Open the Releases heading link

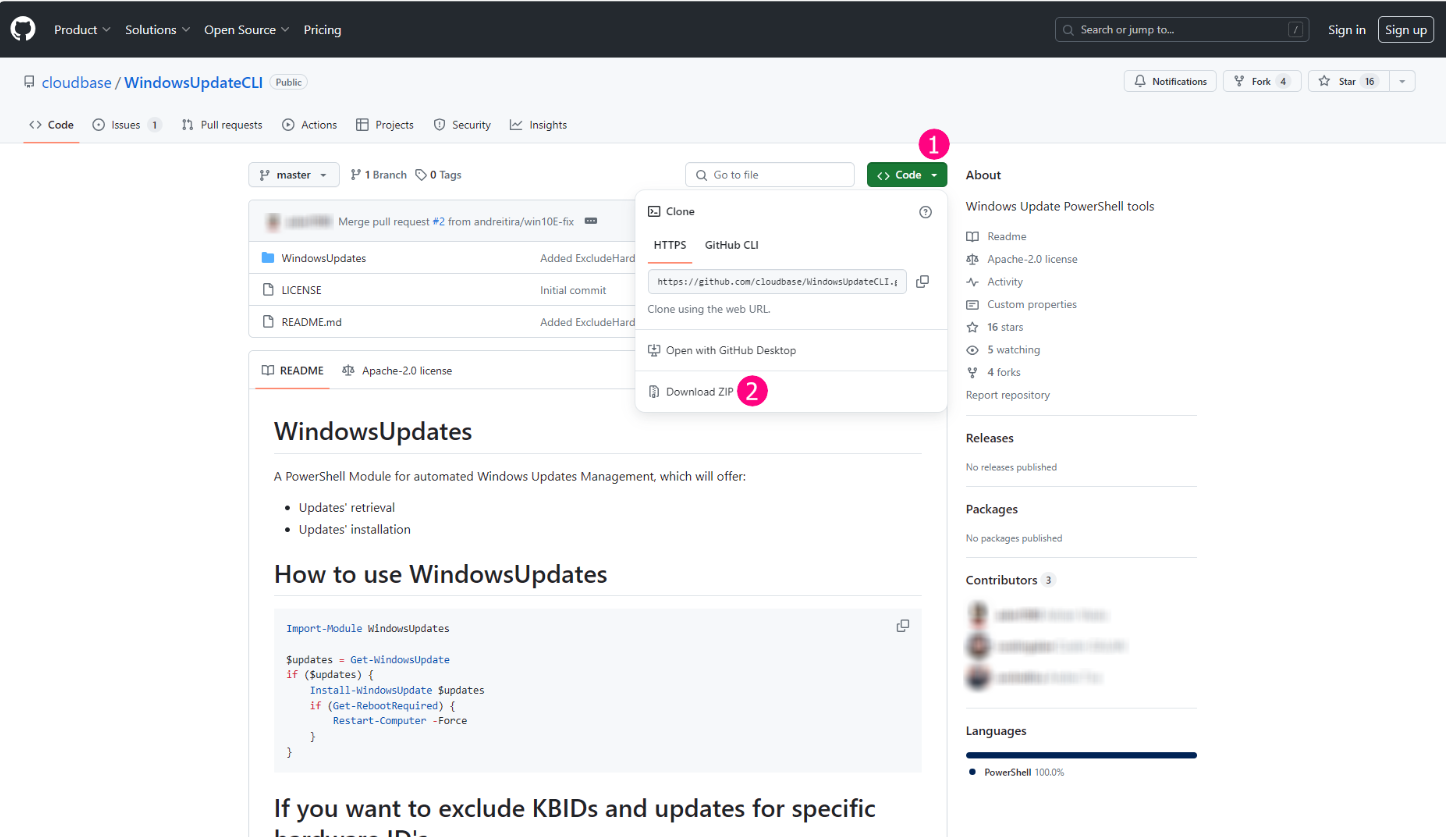click(990, 438)
